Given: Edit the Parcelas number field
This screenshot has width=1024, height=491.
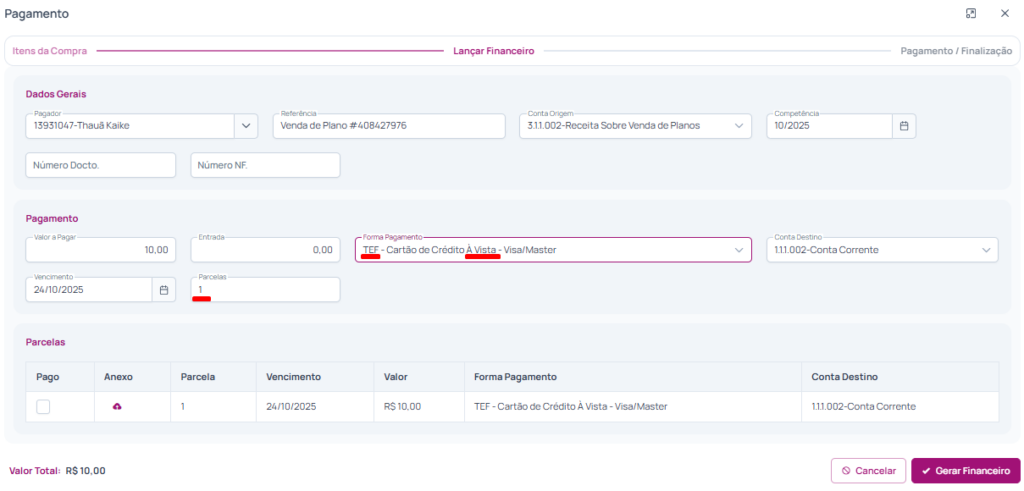Looking at the screenshot, I should (265, 290).
